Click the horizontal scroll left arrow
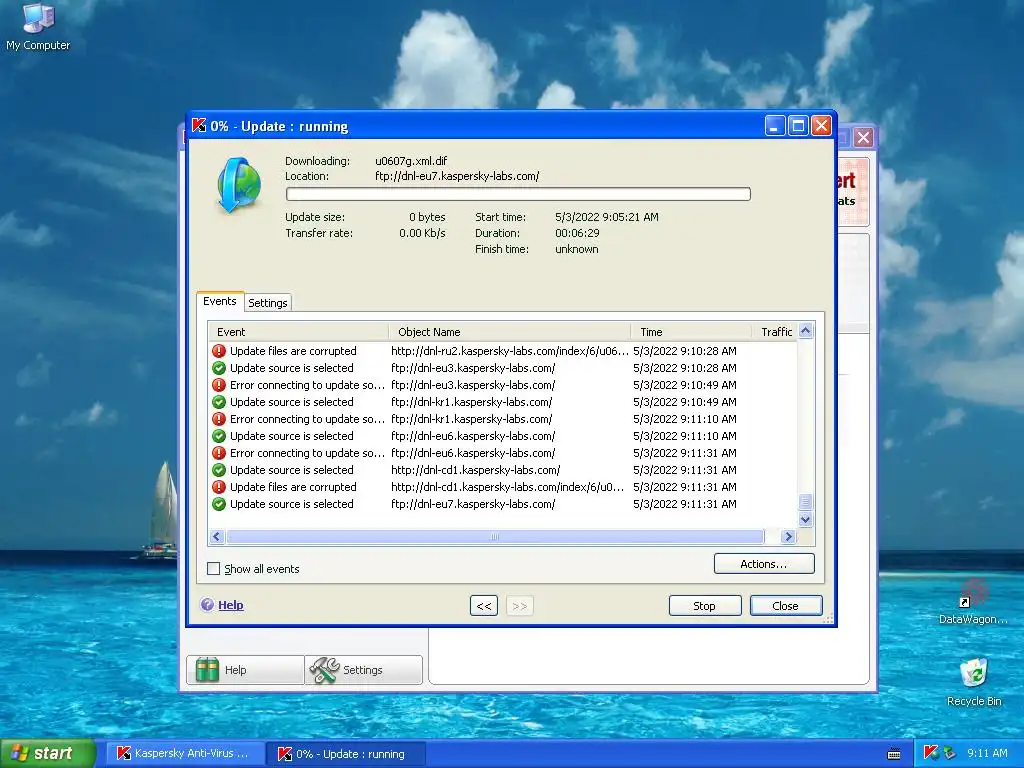 point(217,536)
